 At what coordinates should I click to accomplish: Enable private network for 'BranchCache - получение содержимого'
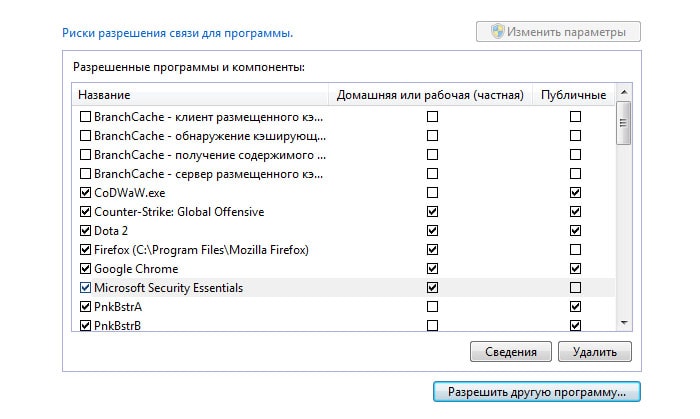[432, 155]
